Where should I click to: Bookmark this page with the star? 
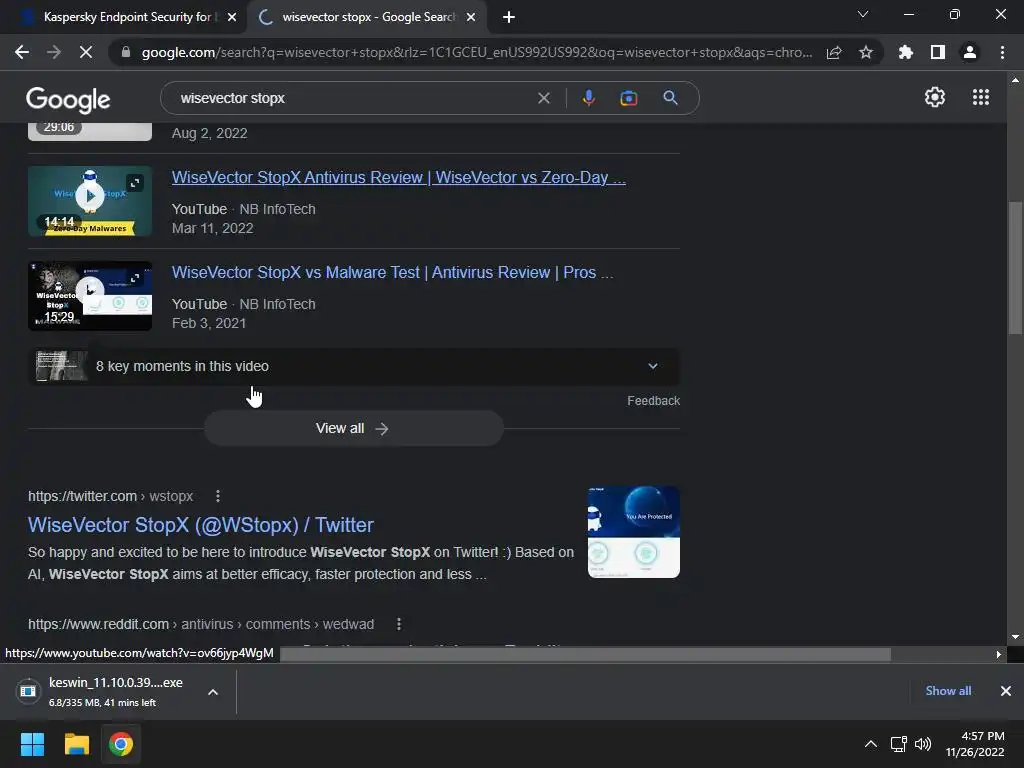[866, 52]
